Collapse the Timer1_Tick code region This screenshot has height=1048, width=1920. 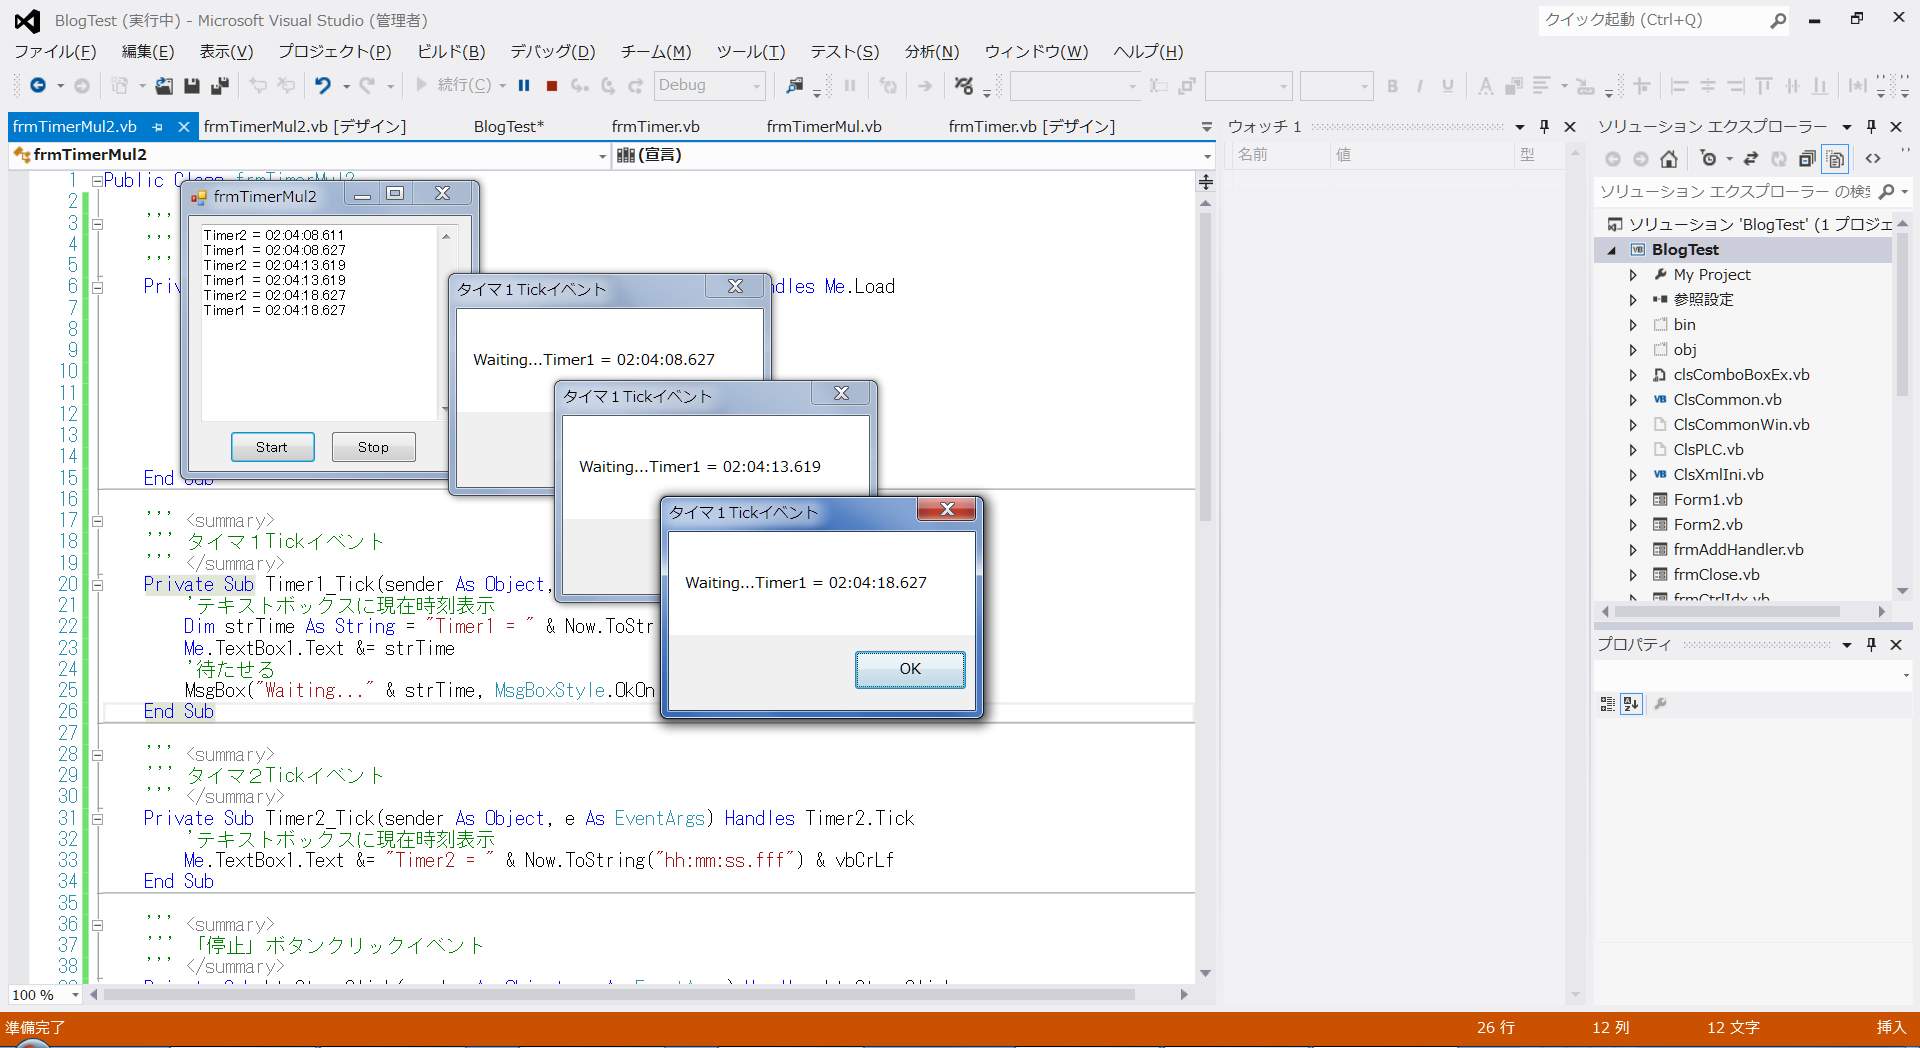[x=97, y=585]
